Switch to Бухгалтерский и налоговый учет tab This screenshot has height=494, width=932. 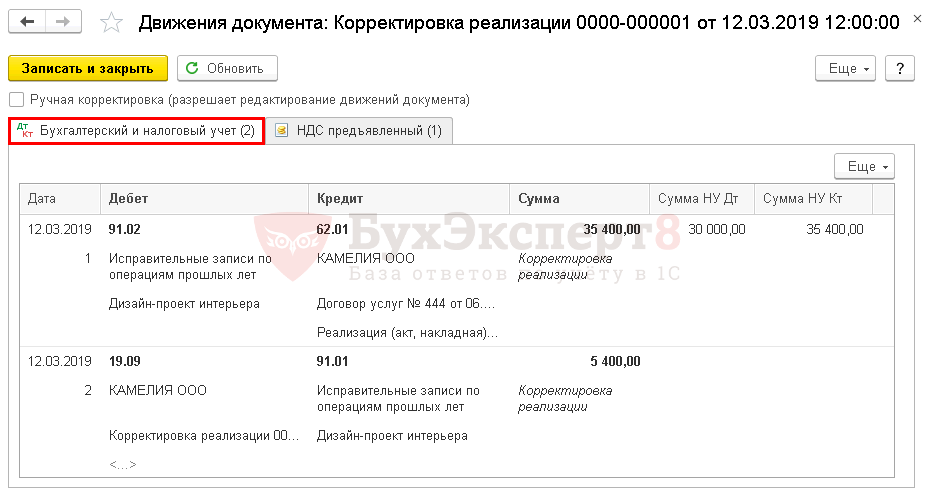point(137,131)
